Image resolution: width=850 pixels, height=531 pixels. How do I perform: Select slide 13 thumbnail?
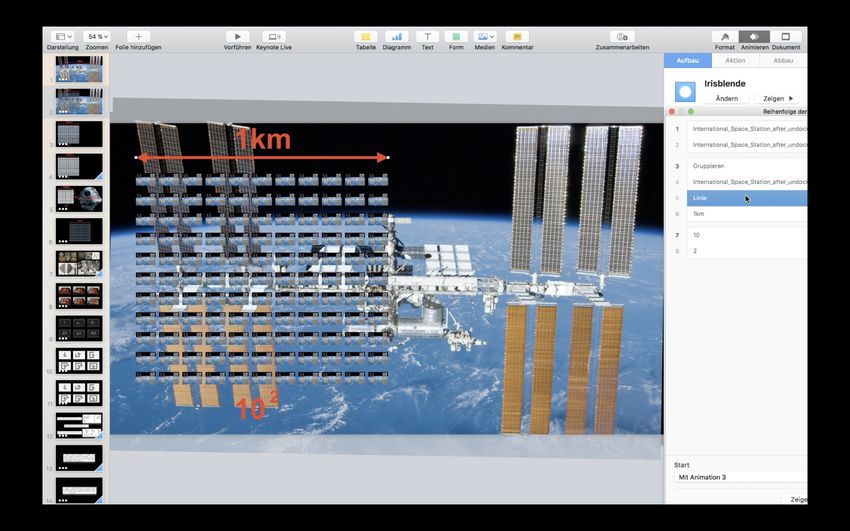pyautogui.click(x=79, y=458)
